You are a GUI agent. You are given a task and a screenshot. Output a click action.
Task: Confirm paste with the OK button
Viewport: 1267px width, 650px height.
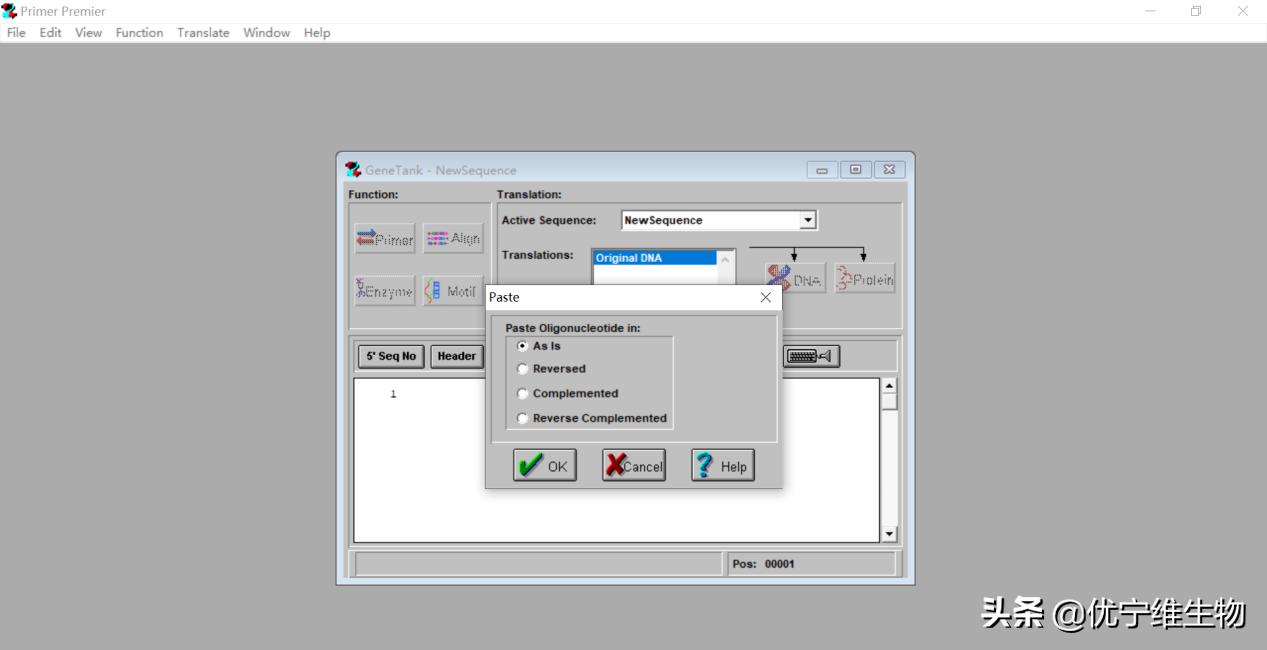coord(544,466)
